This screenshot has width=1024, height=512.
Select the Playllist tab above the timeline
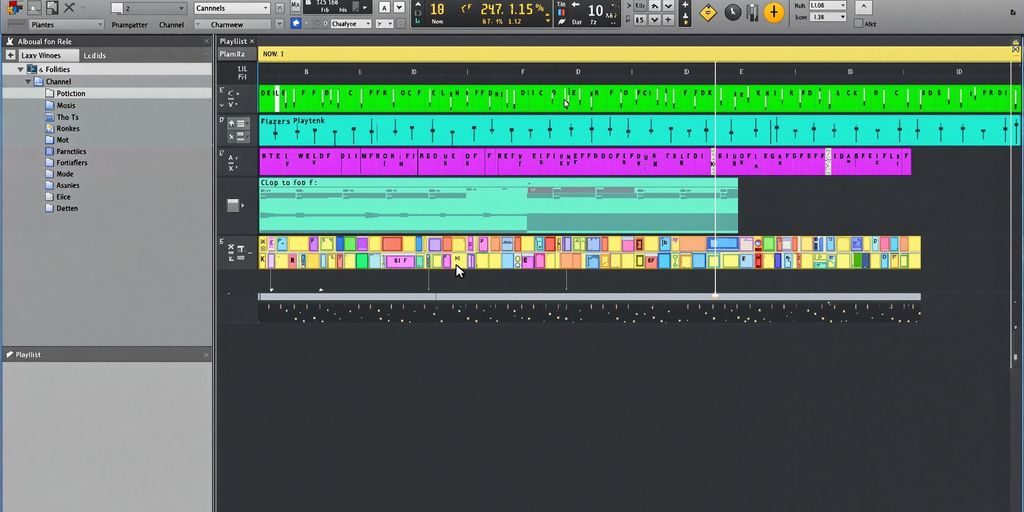[x=232, y=41]
